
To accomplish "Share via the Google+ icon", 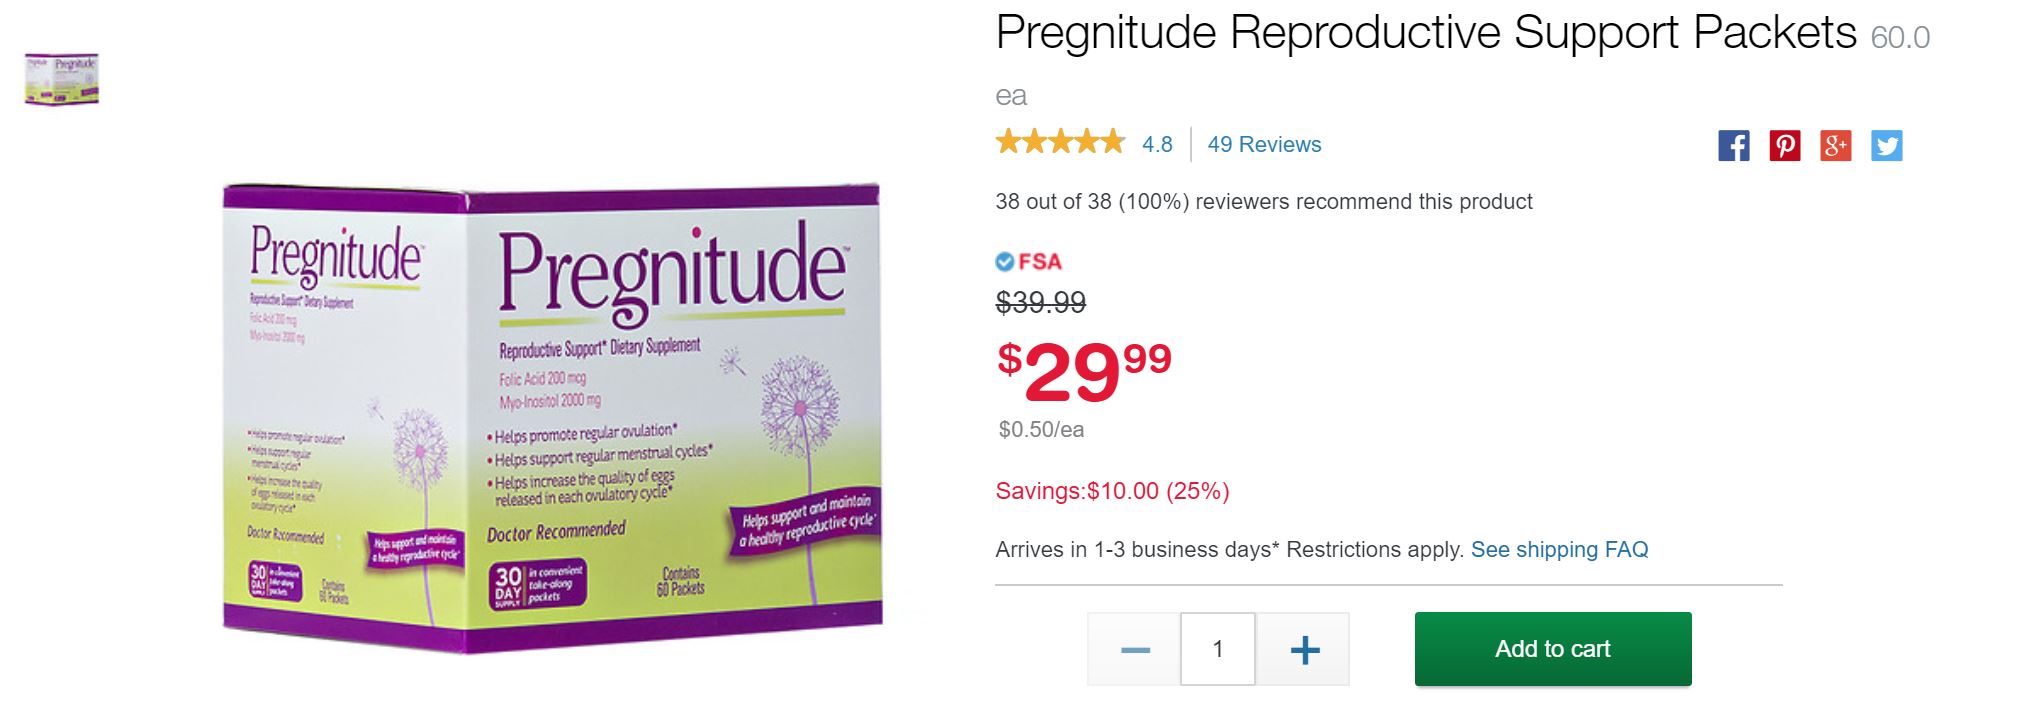I will (x=1835, y=146).
